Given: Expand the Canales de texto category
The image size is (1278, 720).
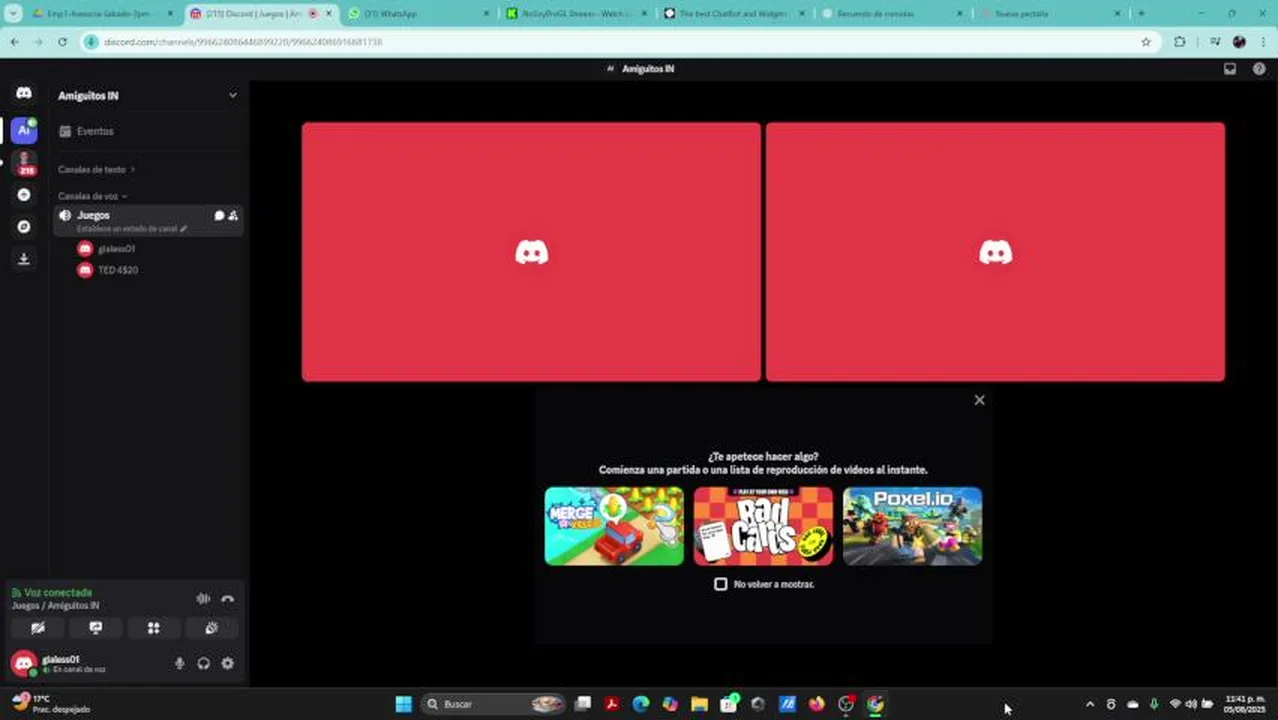Looking at the screenshot, I should pos(96,169).
